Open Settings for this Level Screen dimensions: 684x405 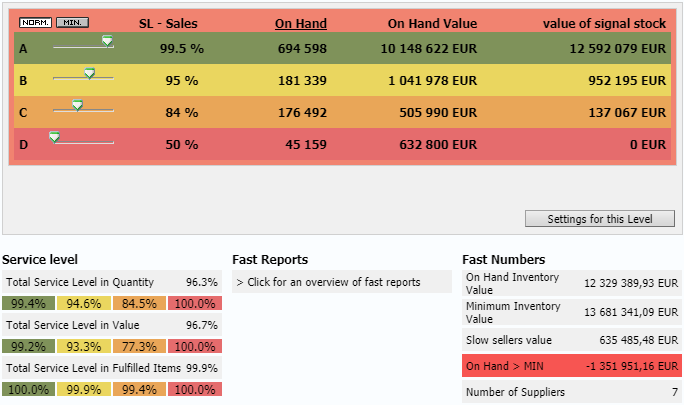[599, 219]
